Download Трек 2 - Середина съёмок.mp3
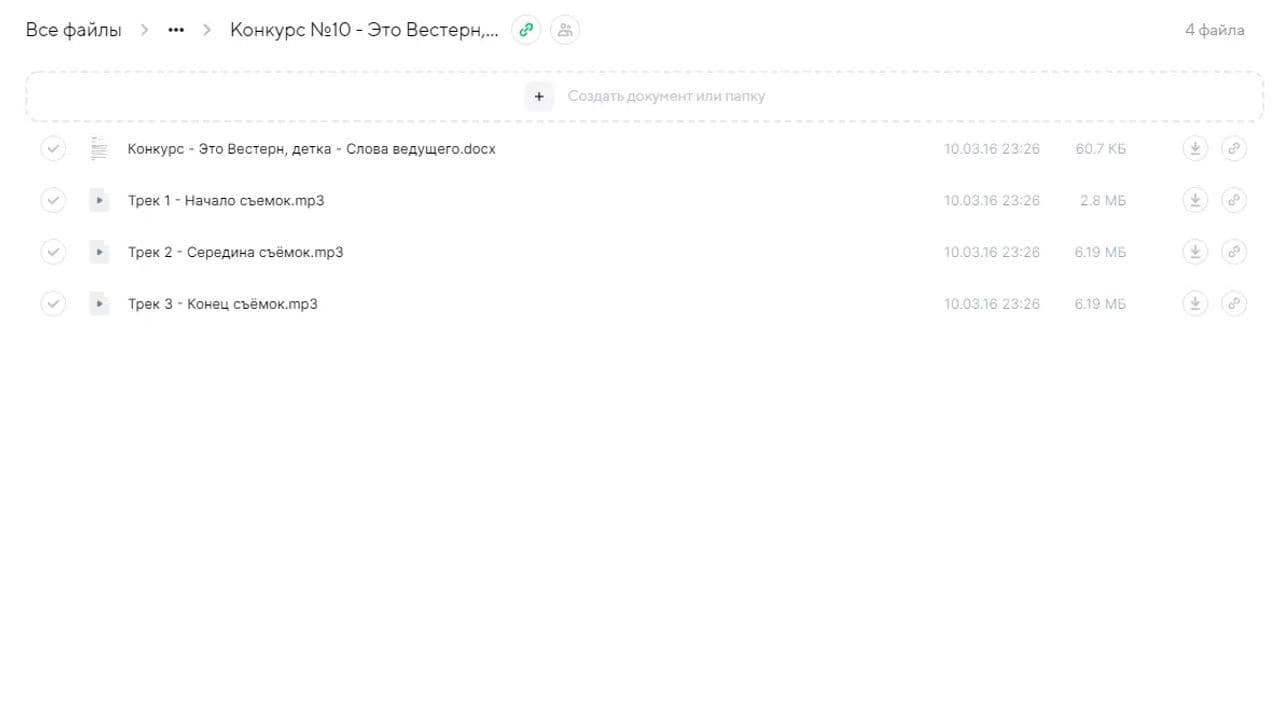This screenshot has width=1280, height=720. [1195, 252]
